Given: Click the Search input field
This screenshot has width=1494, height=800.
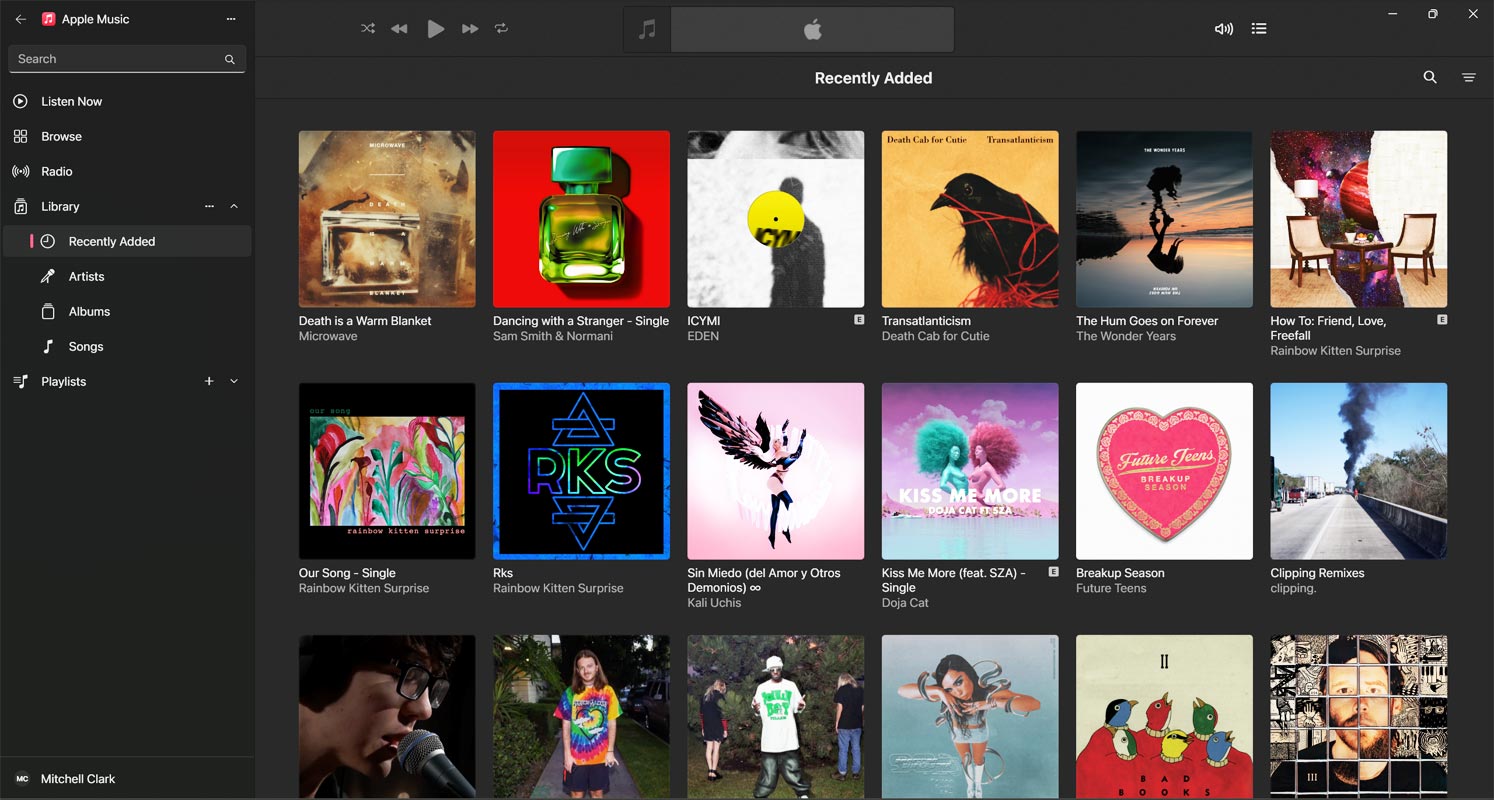Looking at the screenshot, I should click(127, 59).
